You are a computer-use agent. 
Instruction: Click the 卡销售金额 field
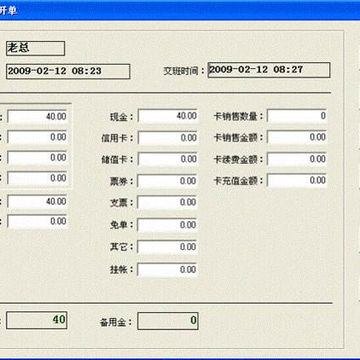point(297,137)
